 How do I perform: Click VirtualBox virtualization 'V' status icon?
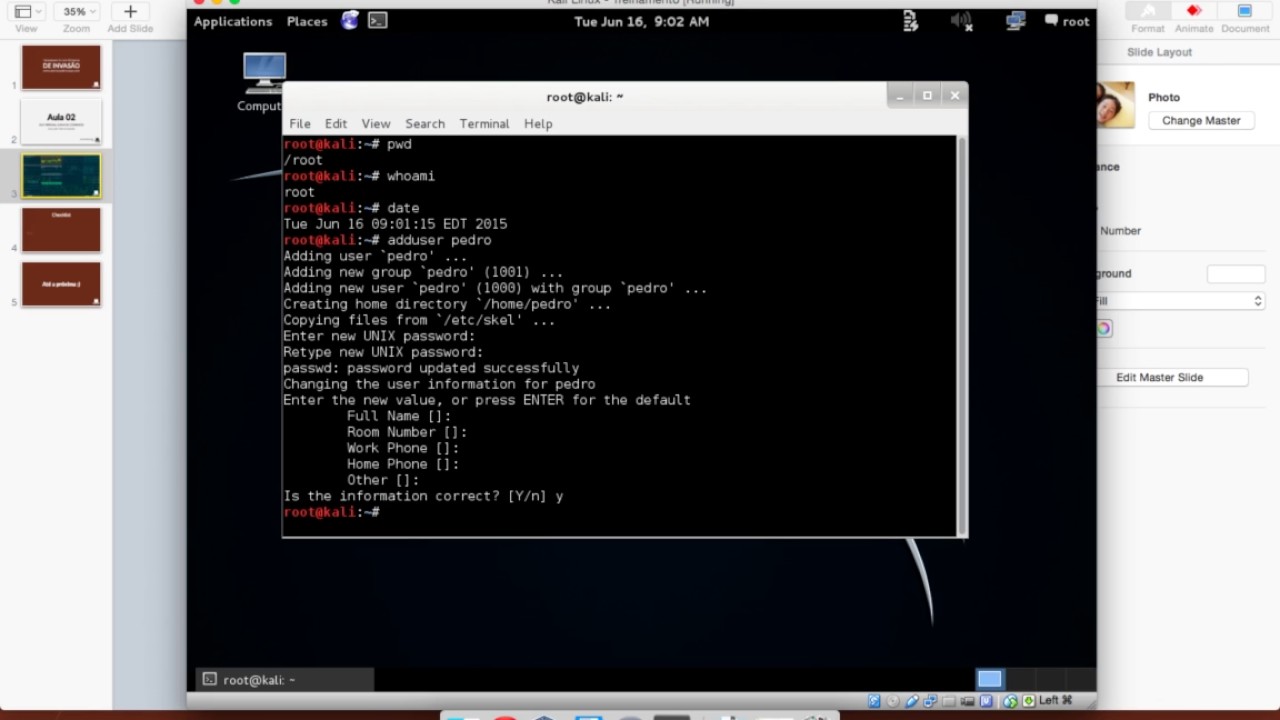[987, 701]
